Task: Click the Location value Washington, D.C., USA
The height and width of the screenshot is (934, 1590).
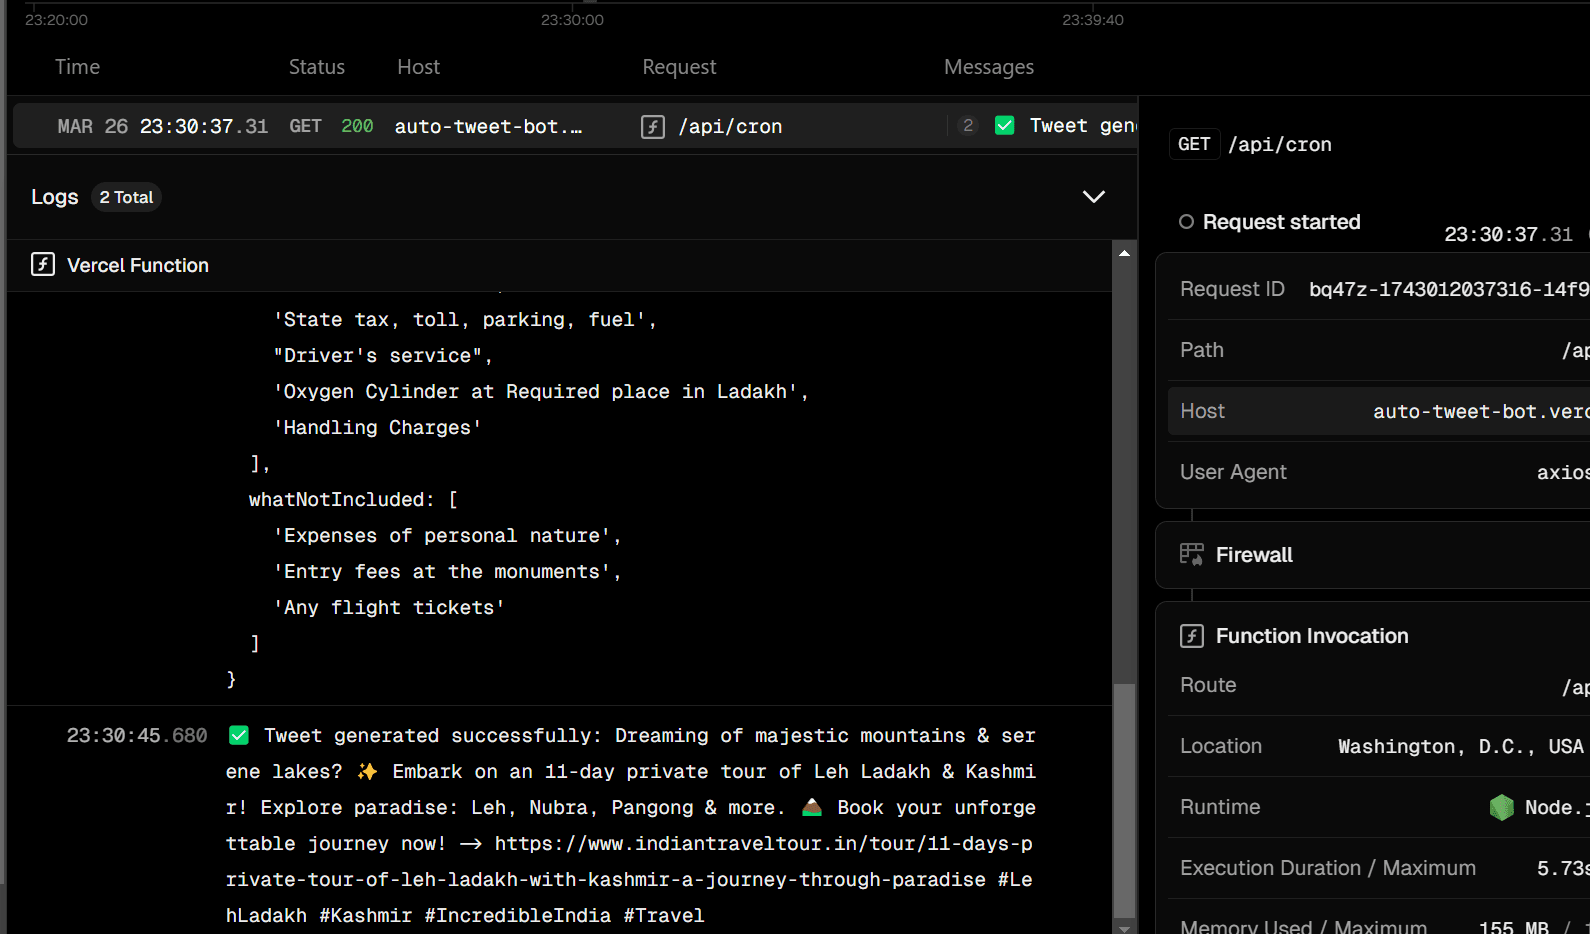Action: [x=1461, y=746]
